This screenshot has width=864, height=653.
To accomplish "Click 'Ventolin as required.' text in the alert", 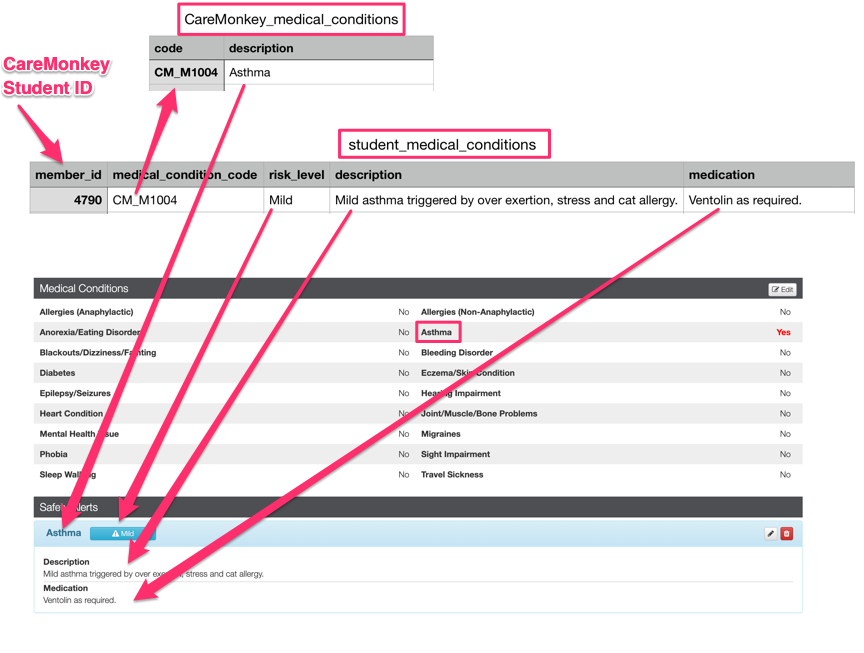I will [79, 601].
